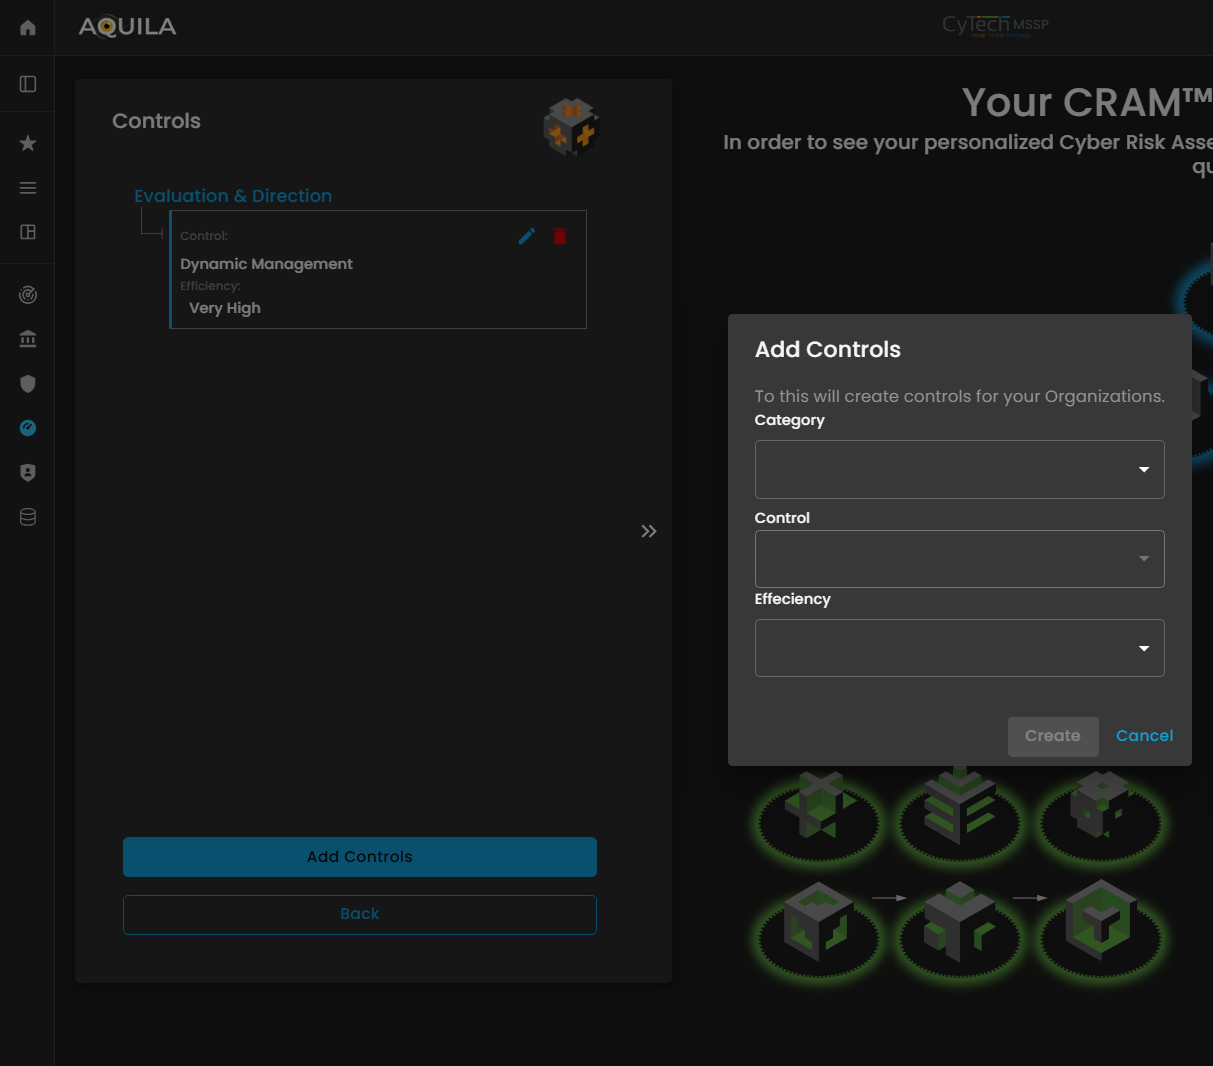Select the Evaluation & Direction tree heading
This screenshot has width=1213, height=1066.
click(x=233, y=196)
